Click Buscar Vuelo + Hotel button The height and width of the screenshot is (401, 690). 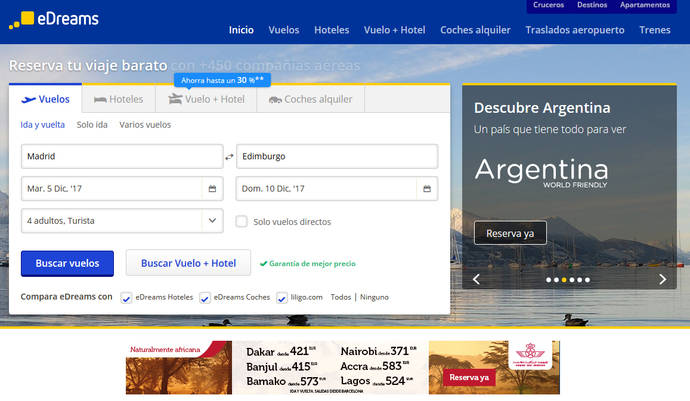click(x=188, y=263)
